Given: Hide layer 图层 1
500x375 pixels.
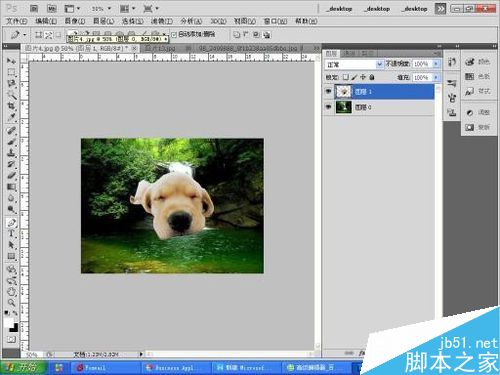Looking at the screenshot, I should click(x=328, y=91).
